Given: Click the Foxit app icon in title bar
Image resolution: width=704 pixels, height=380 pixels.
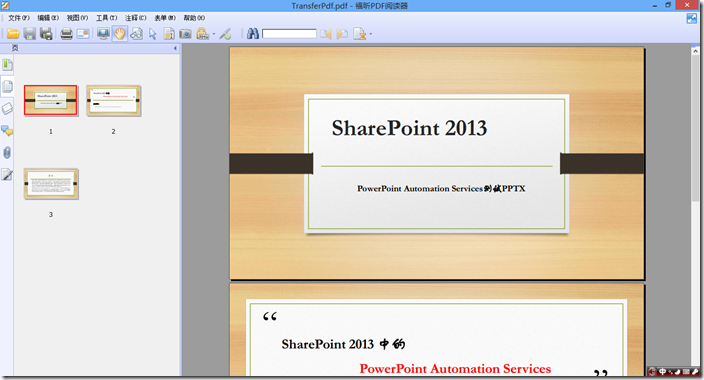Looking at the screenshot, I should pos(5,5).
